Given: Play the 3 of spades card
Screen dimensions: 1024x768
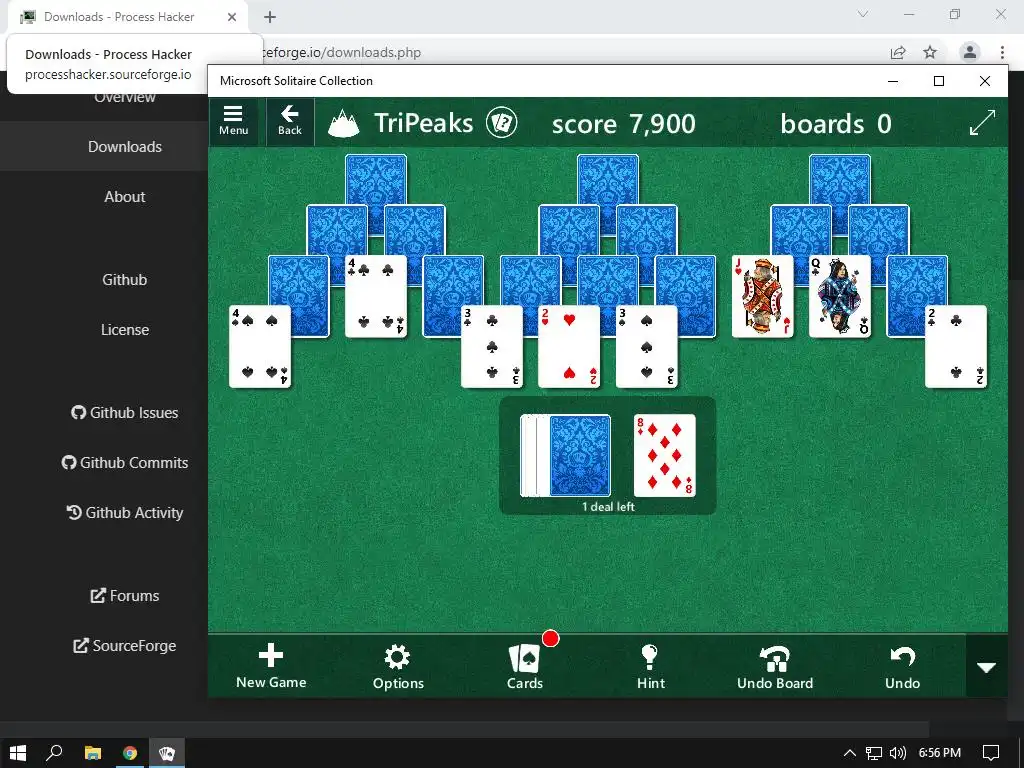Looking at the screenshot, I should pos(647,347).
